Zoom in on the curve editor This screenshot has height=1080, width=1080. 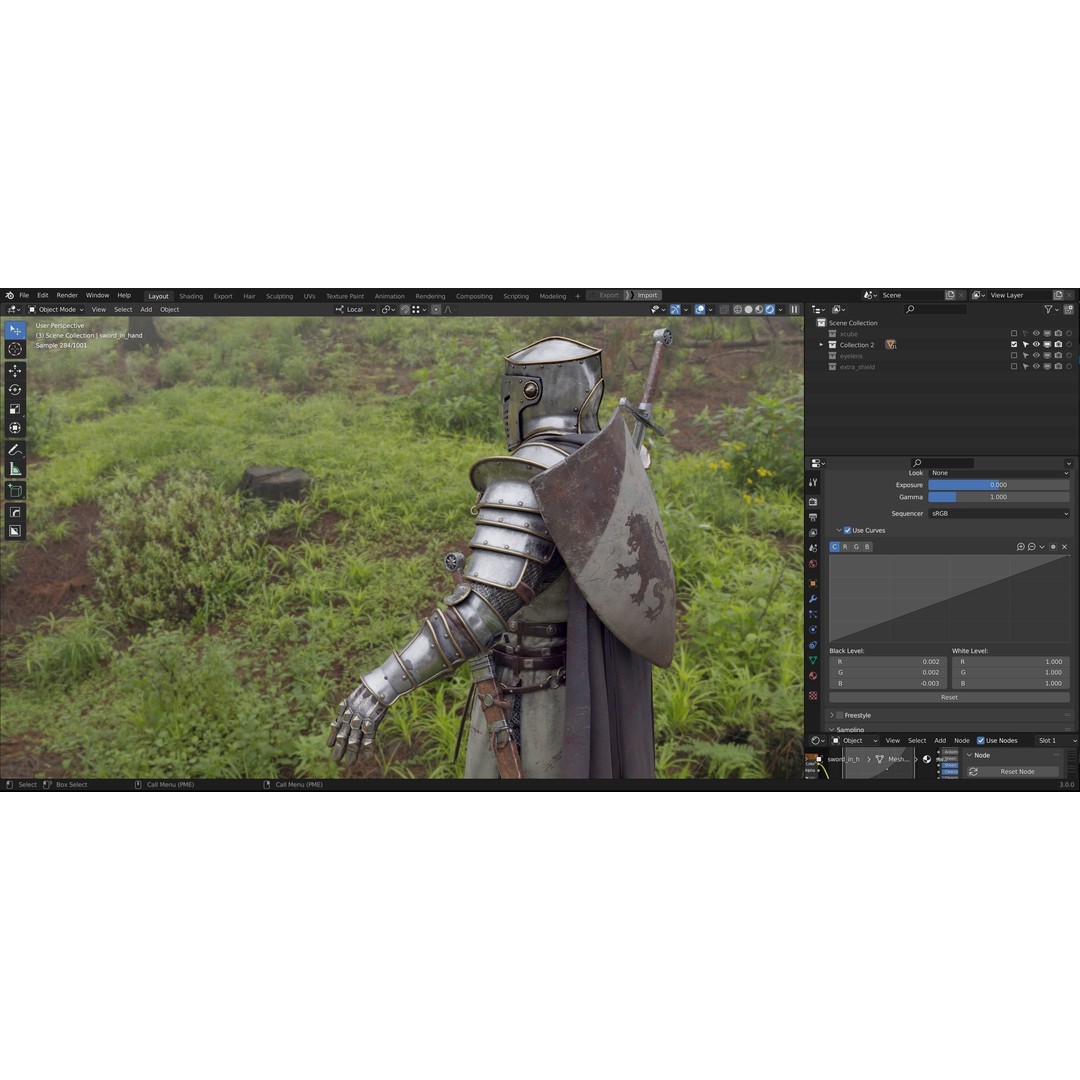[x=1021, y=547]
